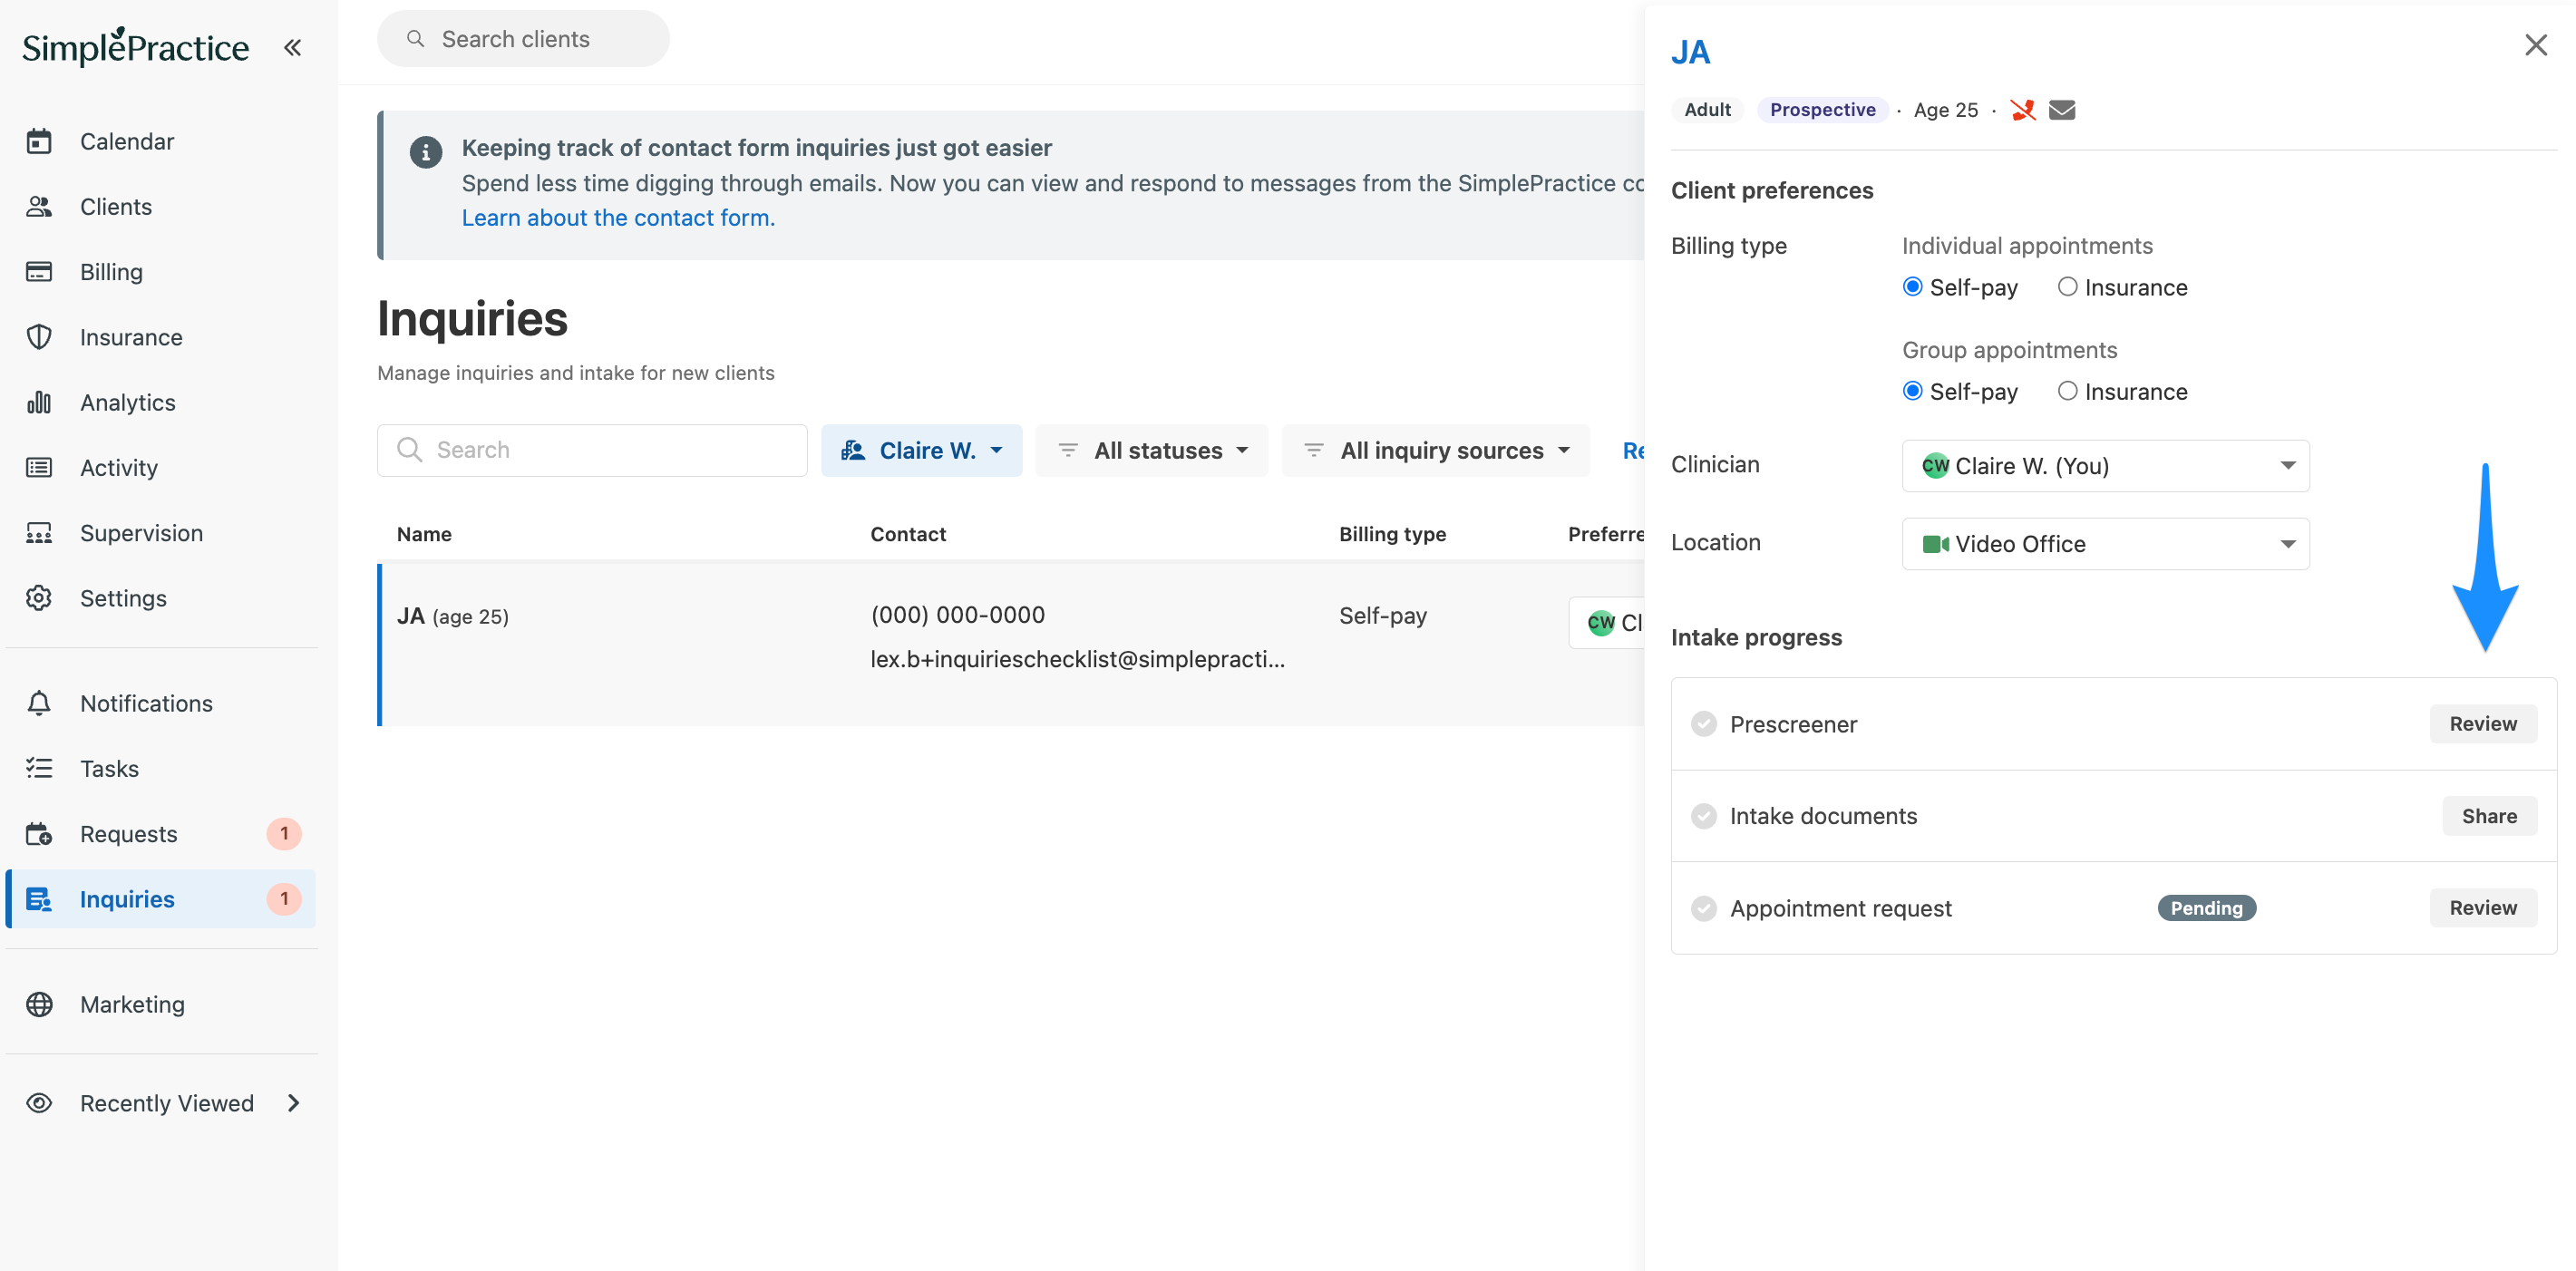Open the All statuses filter dropdown
This screenshot has width=2576, height=1271.
1152,450
